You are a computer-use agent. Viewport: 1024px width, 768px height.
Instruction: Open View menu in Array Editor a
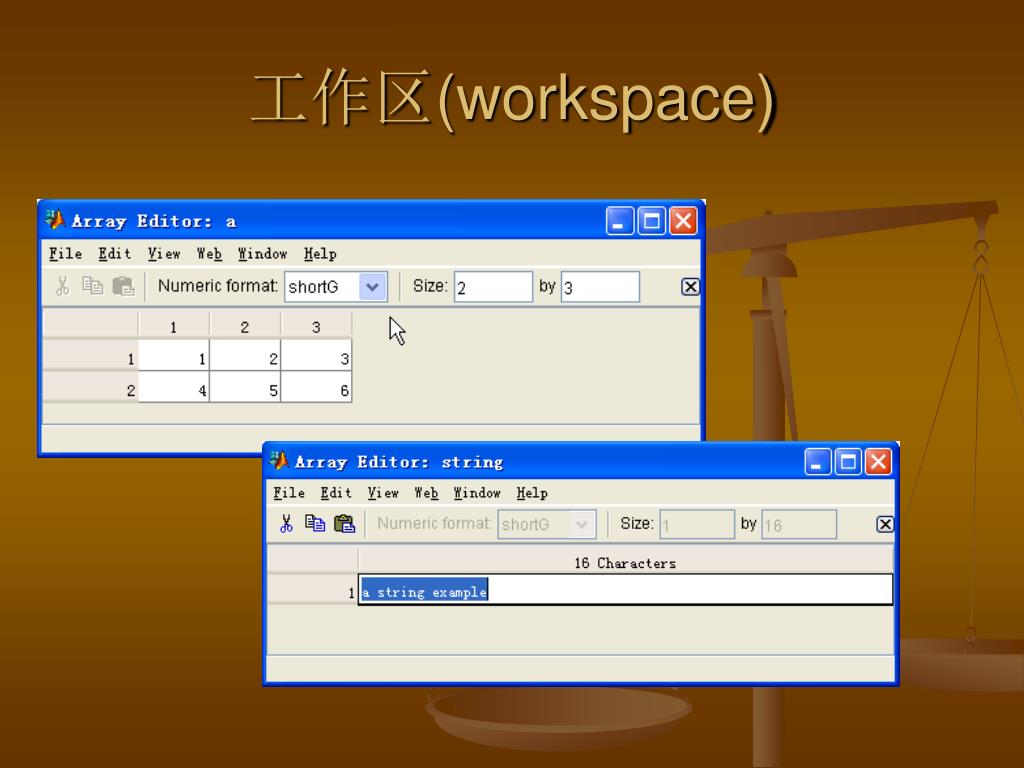tap(163, 254)
